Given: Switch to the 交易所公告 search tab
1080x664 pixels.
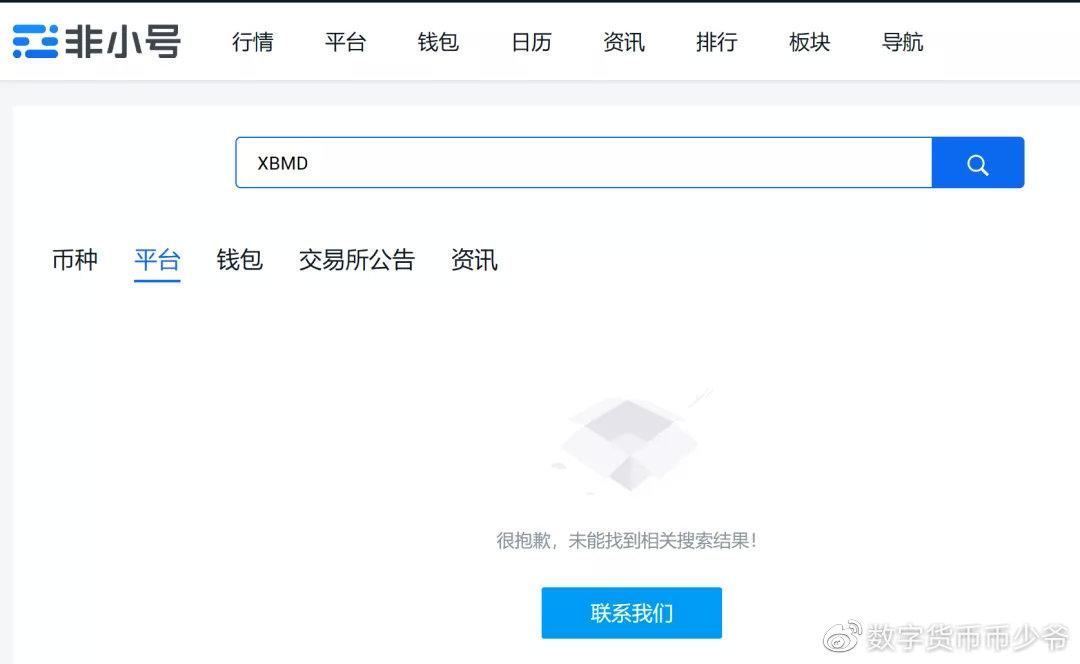Looking at the screenshot, I should coord(357,260).
